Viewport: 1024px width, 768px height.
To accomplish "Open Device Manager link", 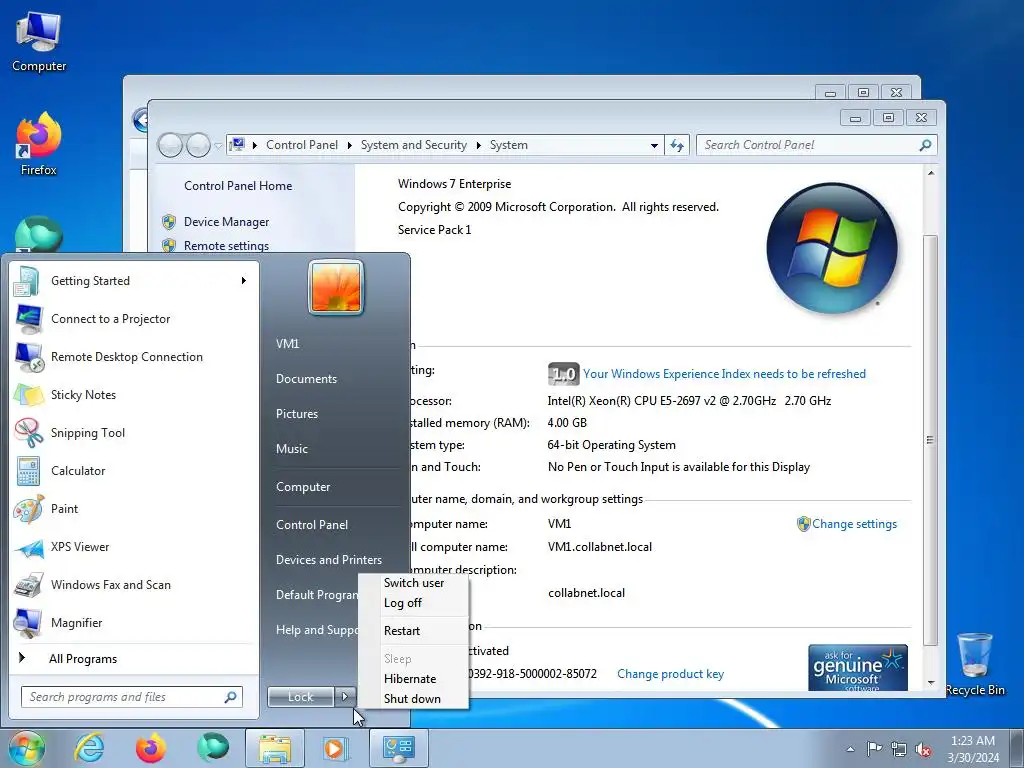I will point(227,222).
